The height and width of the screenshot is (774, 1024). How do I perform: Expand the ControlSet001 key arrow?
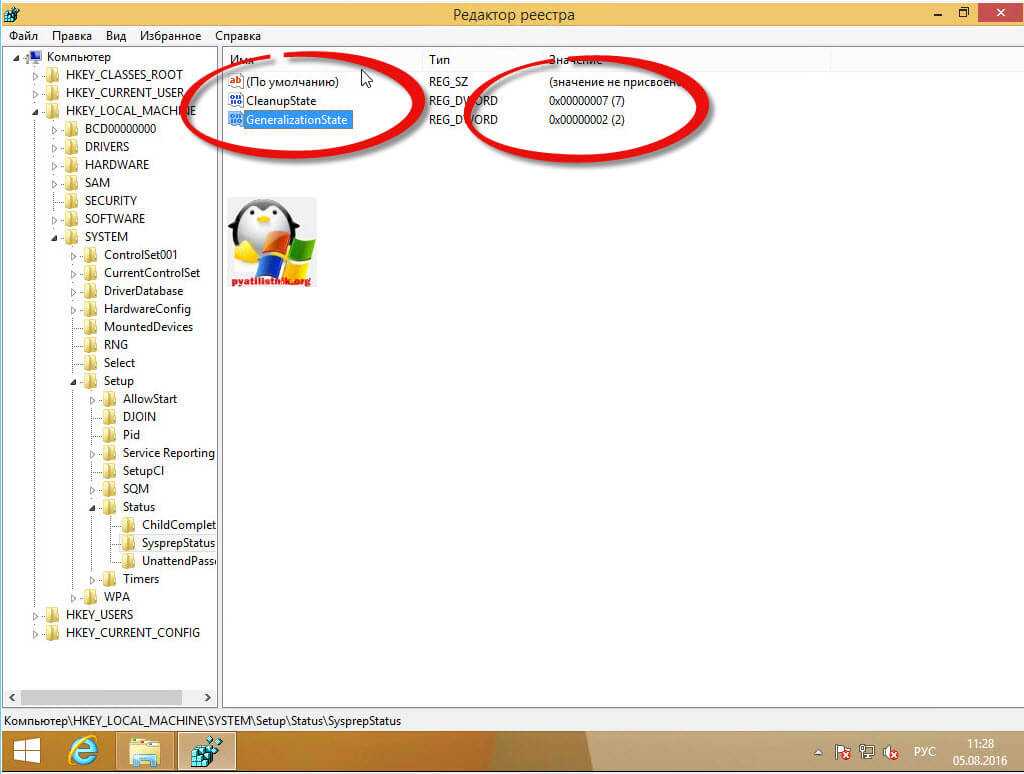pyautogui.click(x=73, y=256)
